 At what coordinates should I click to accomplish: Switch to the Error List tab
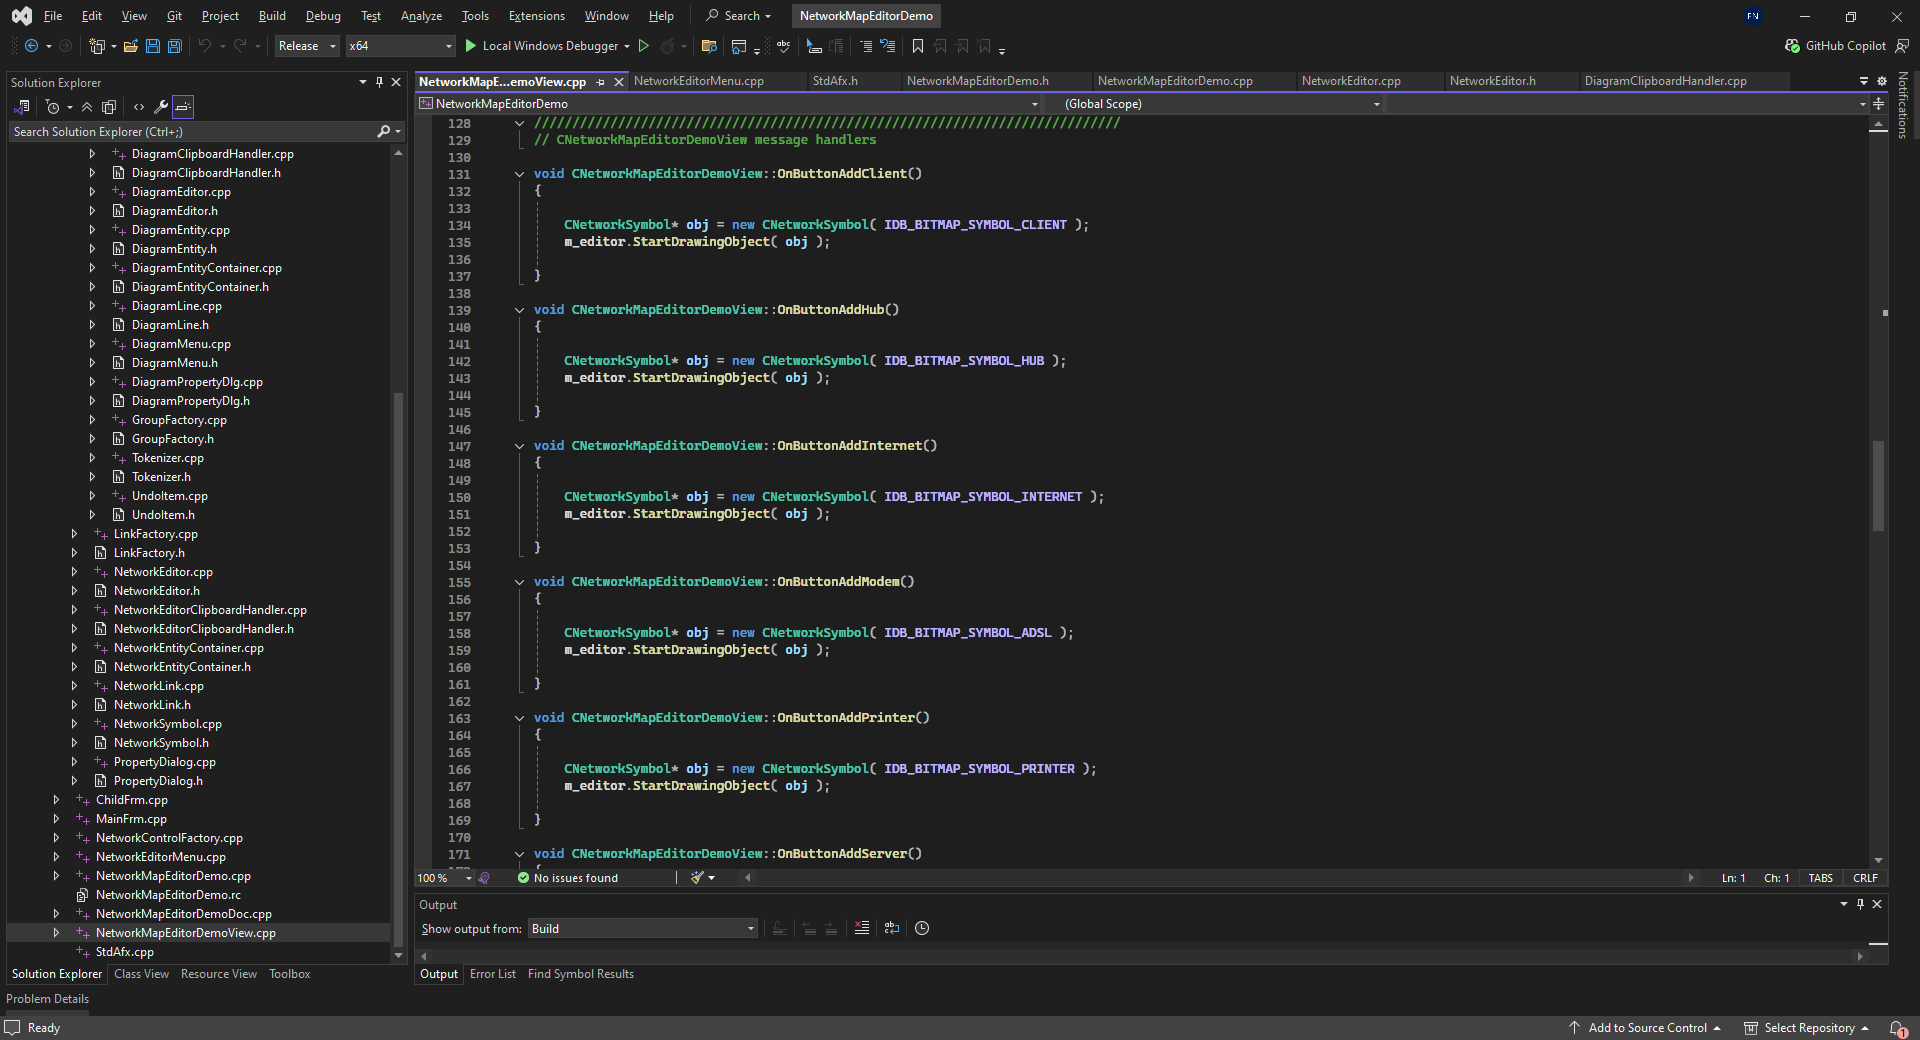pos(493,974)
